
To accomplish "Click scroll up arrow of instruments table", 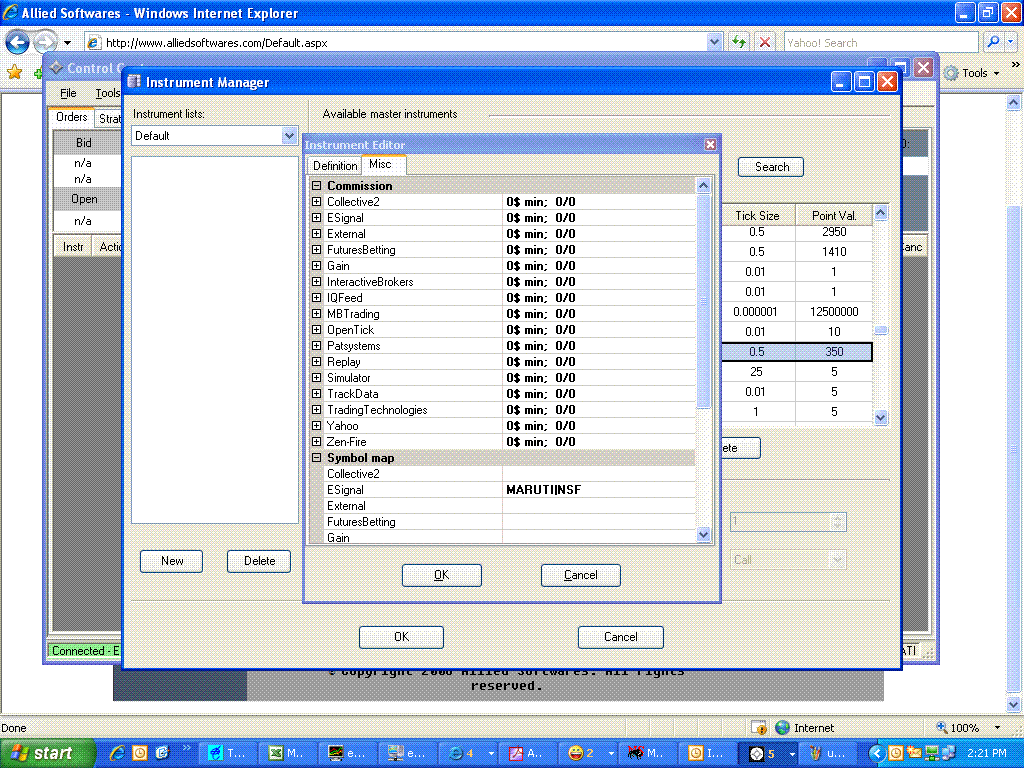I will (880, 213).
